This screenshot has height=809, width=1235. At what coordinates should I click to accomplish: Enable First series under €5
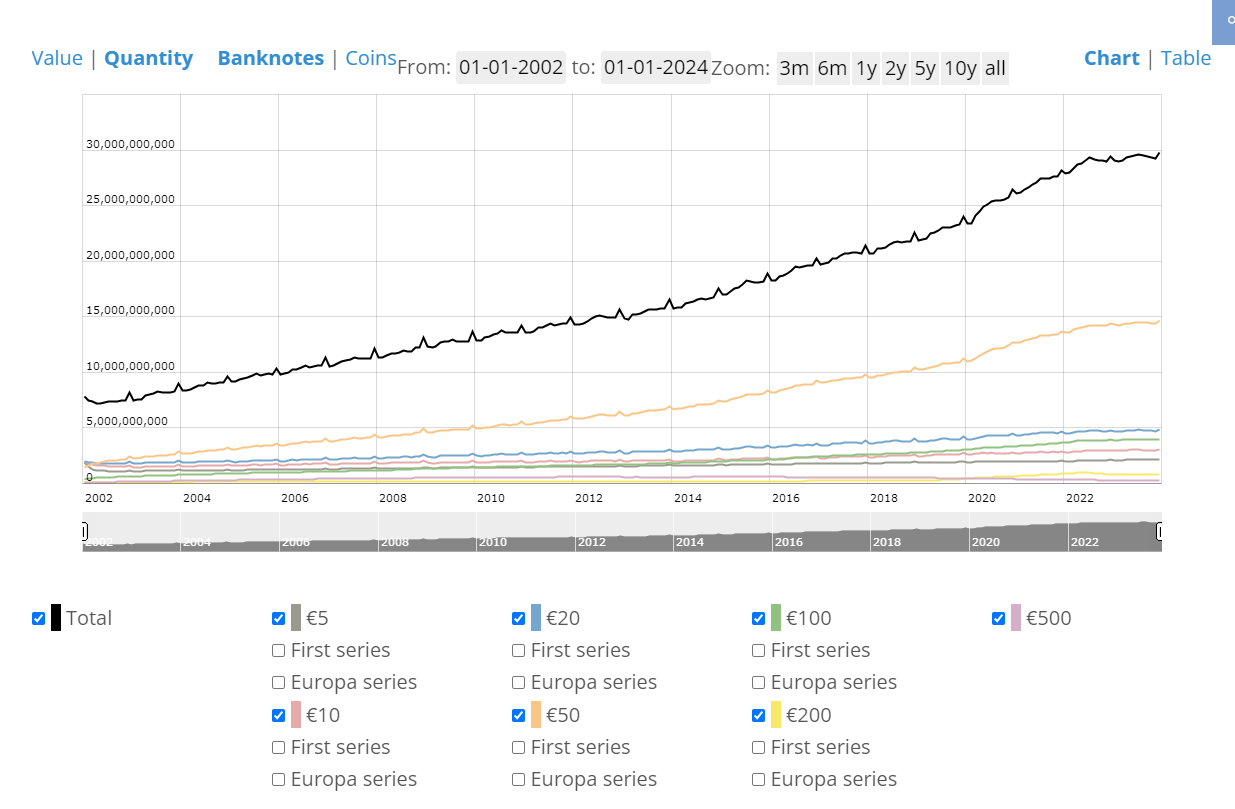[x=279, y=651]
